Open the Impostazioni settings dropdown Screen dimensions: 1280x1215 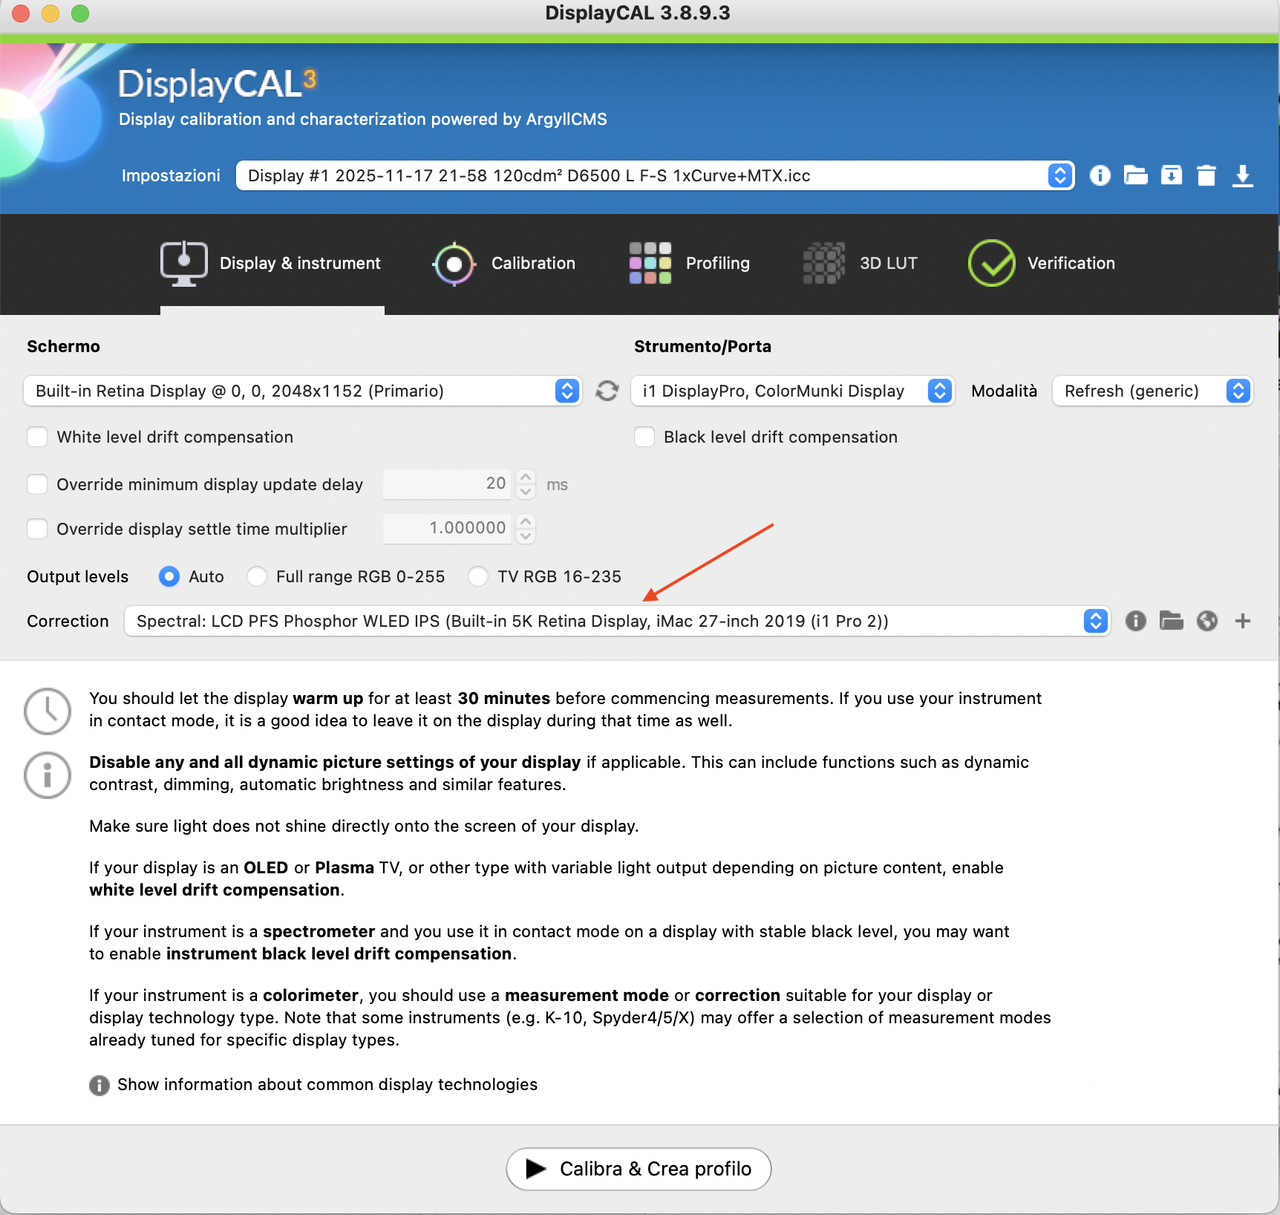(655, 176)
